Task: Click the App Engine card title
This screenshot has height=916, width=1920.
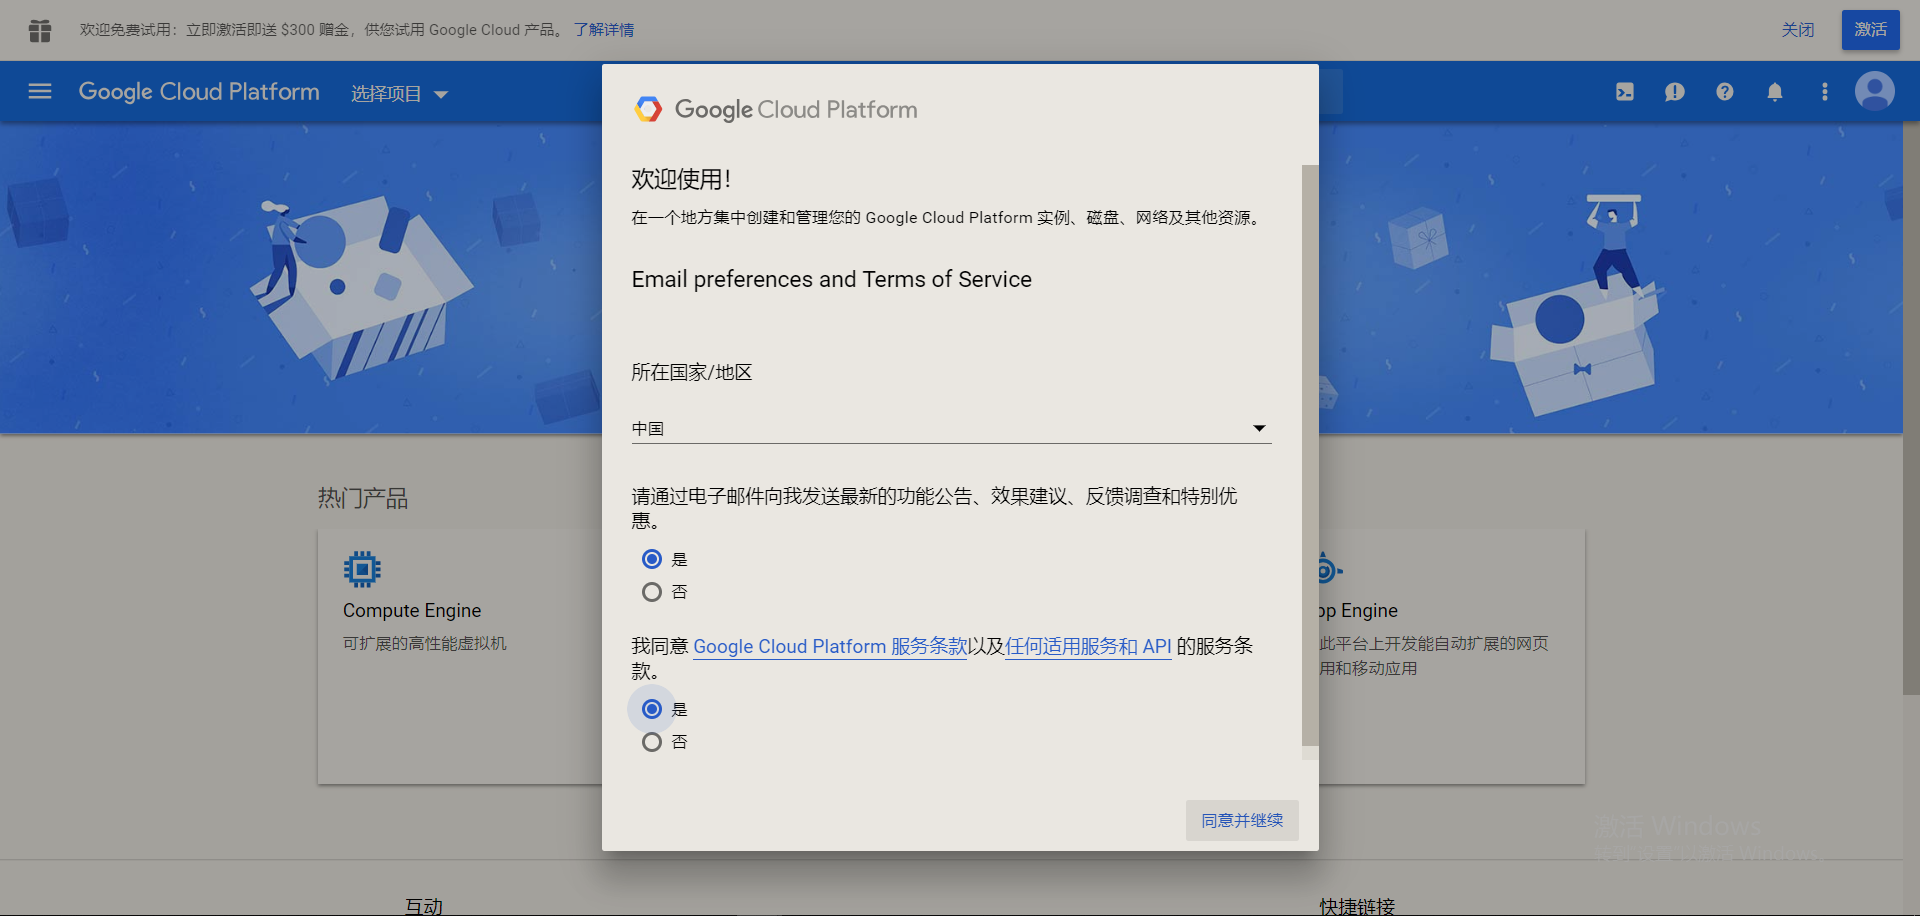Action: click(1358, 610)
